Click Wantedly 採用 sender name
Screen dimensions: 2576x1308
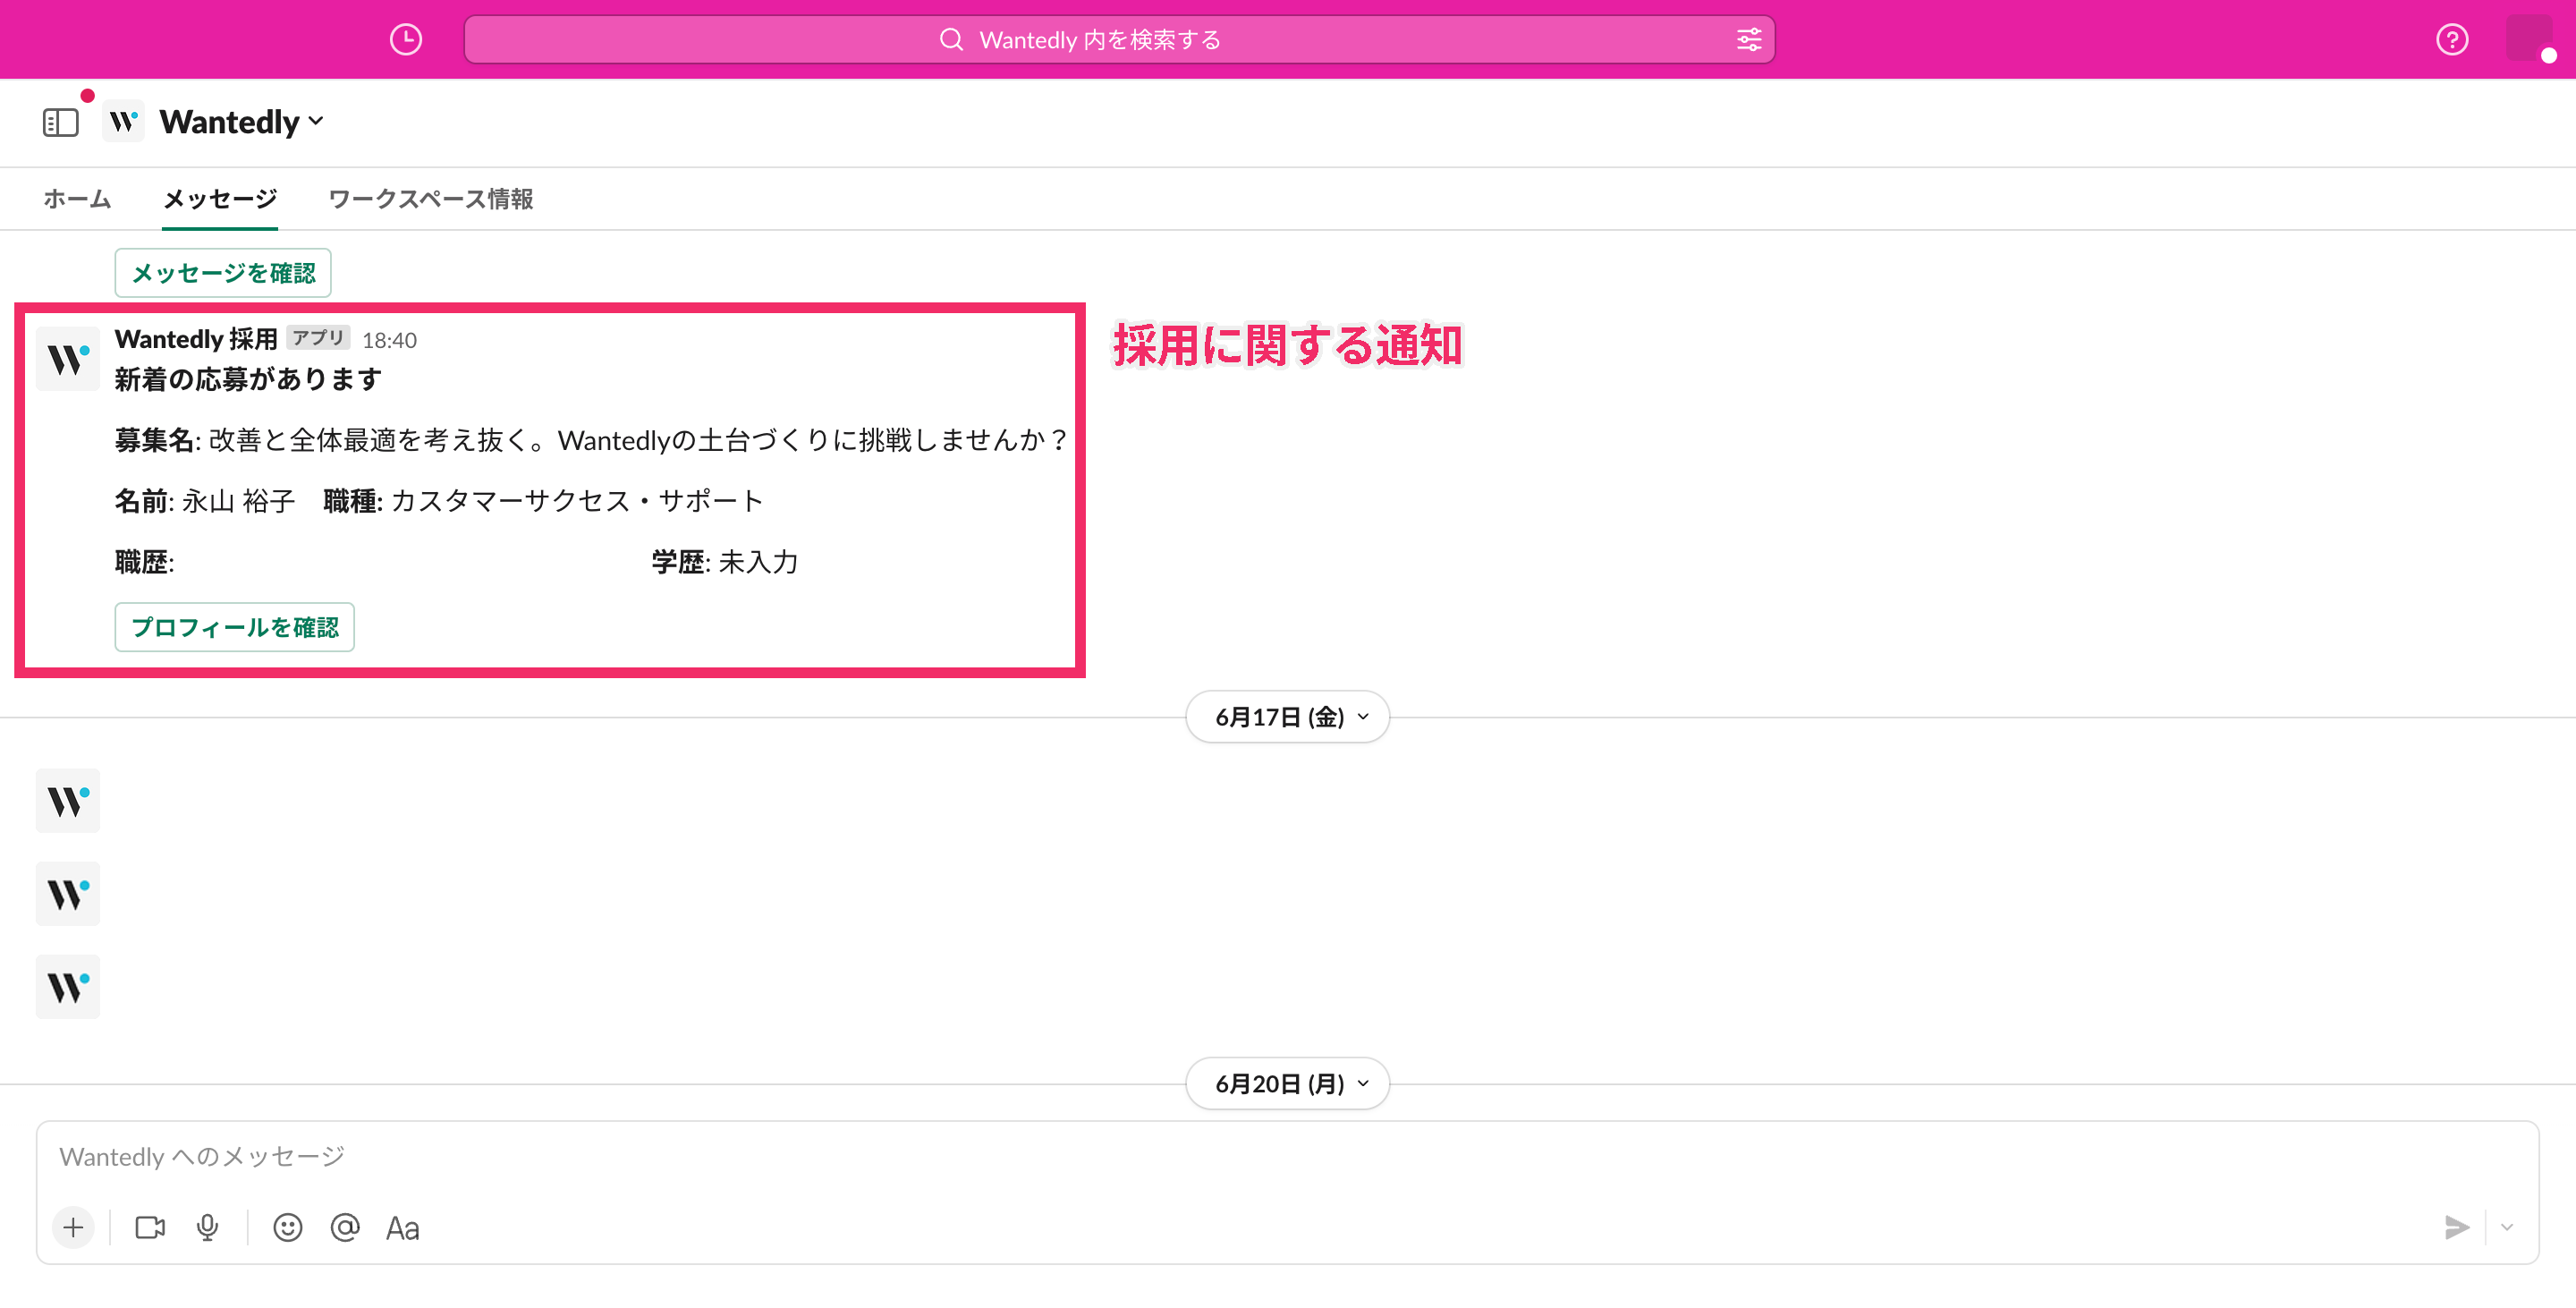tap(196, 339)
